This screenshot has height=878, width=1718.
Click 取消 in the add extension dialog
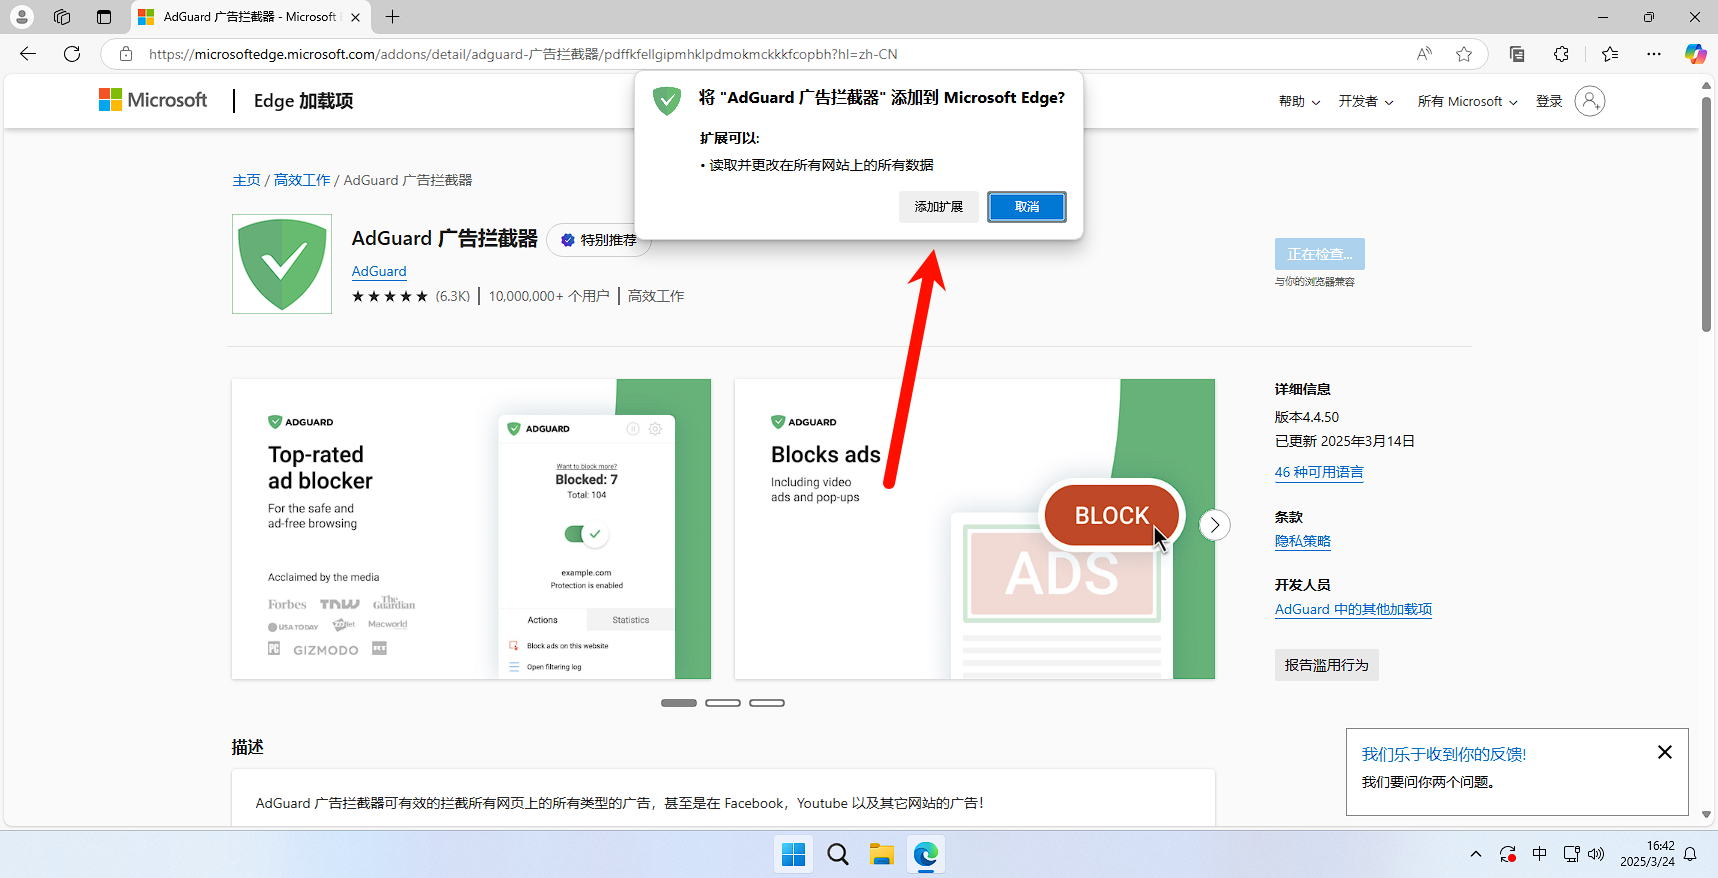(x=1027, y=207)
